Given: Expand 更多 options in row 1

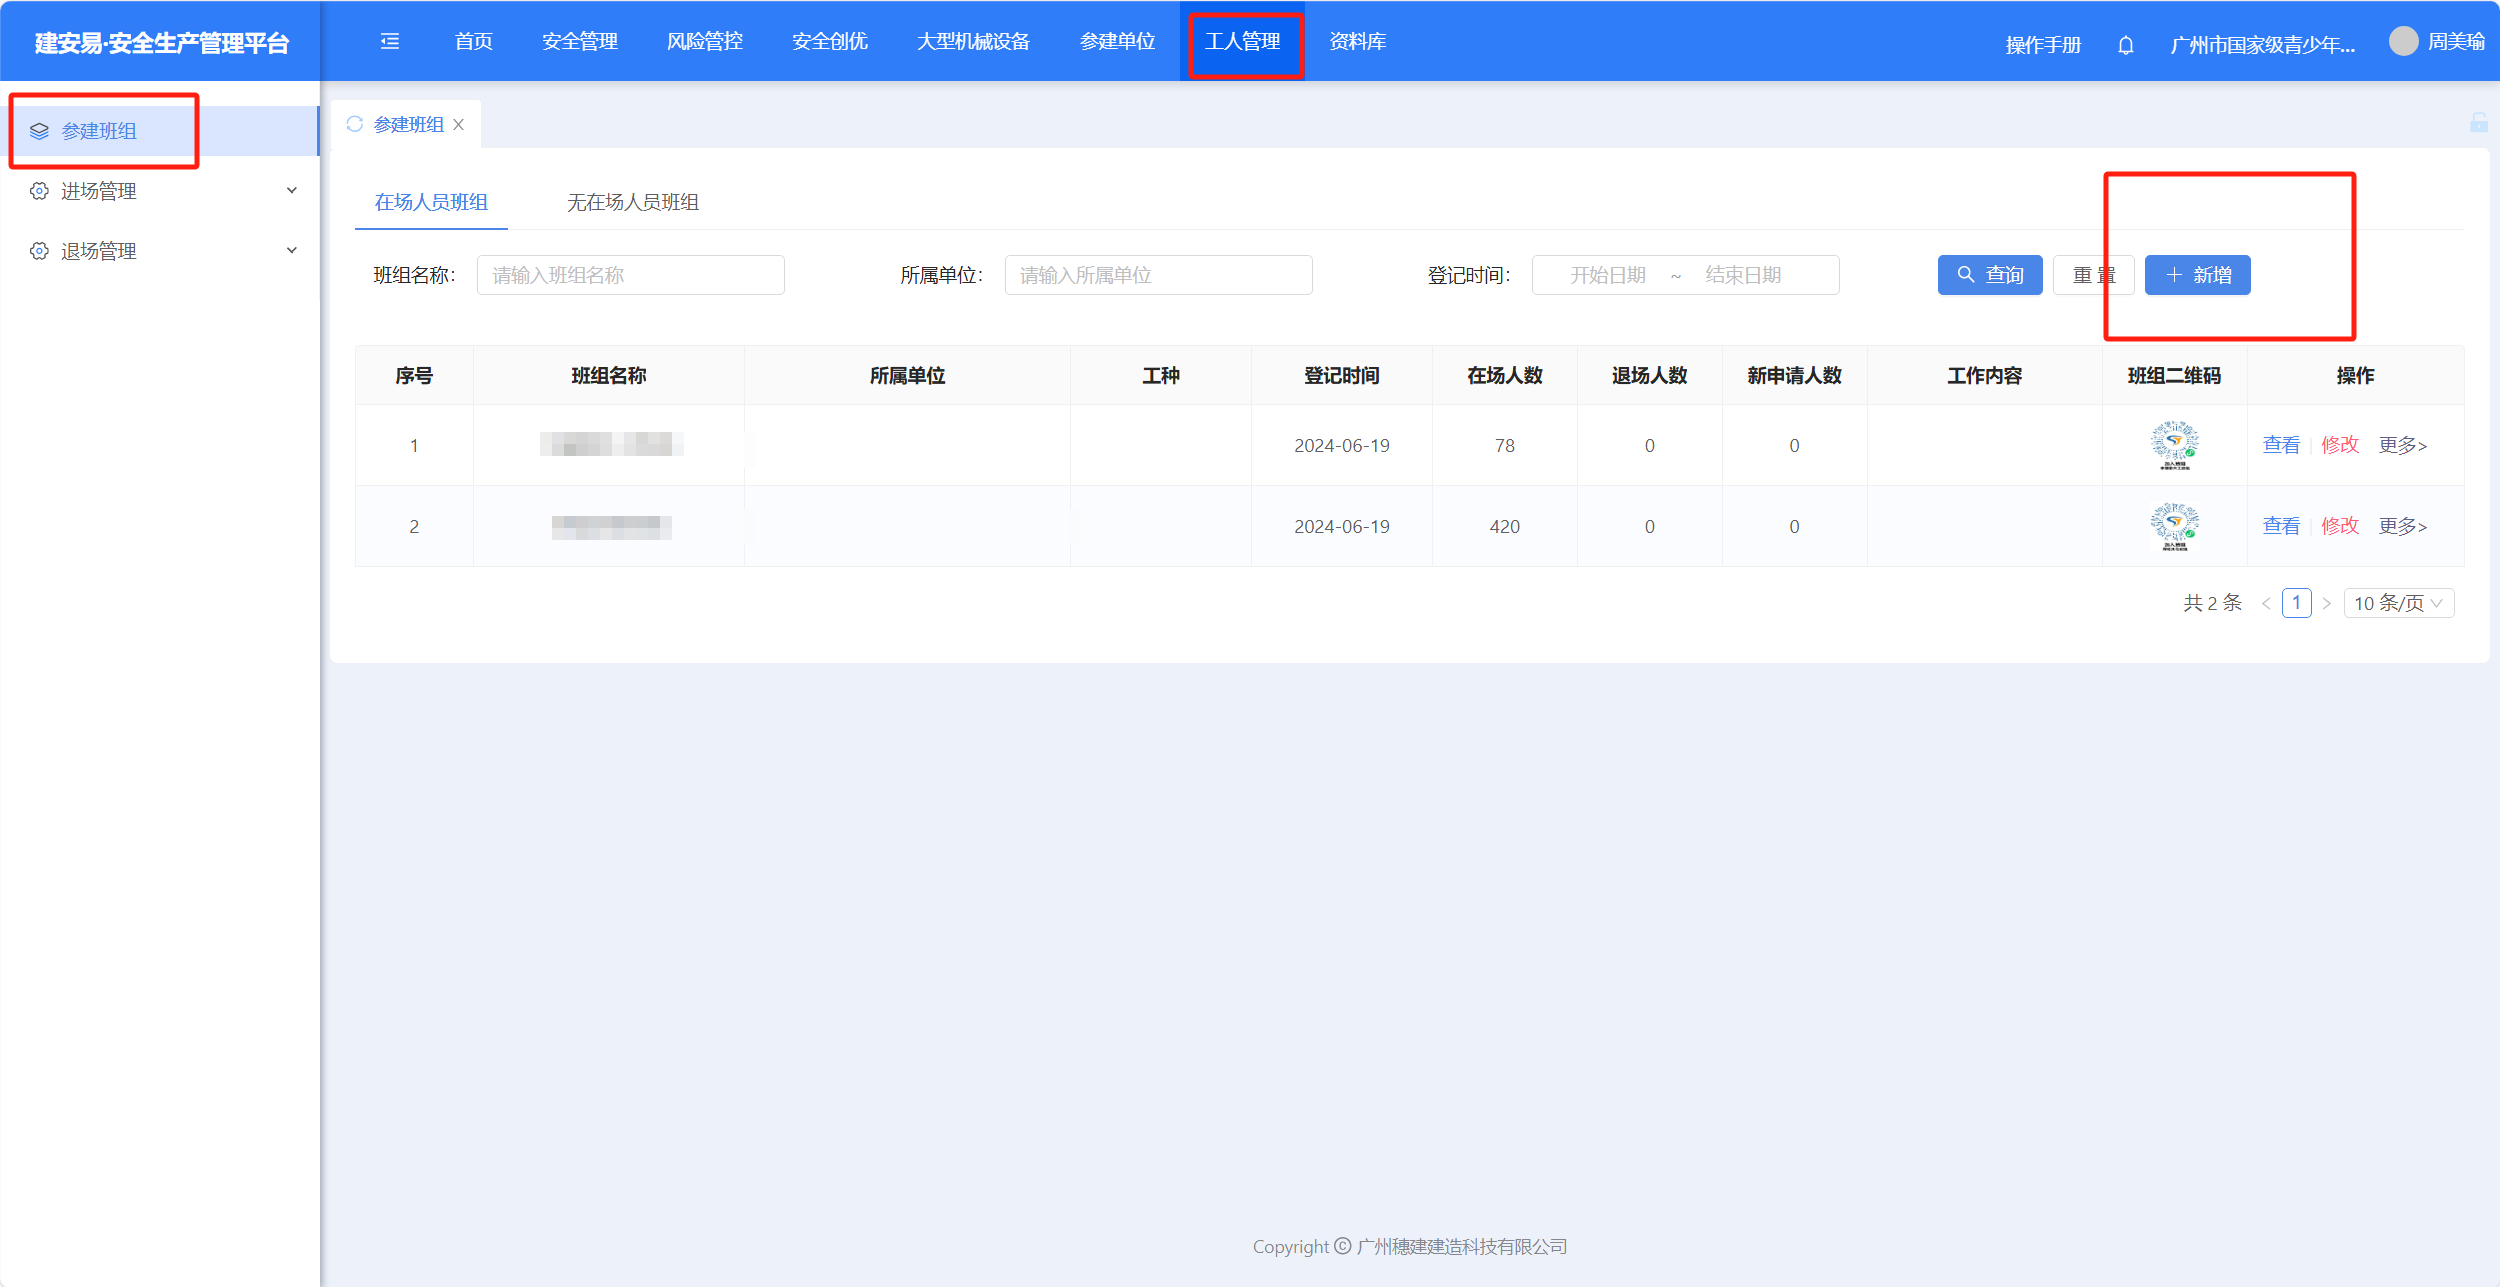Looking at the screenshot, I should pos(2402,445).
